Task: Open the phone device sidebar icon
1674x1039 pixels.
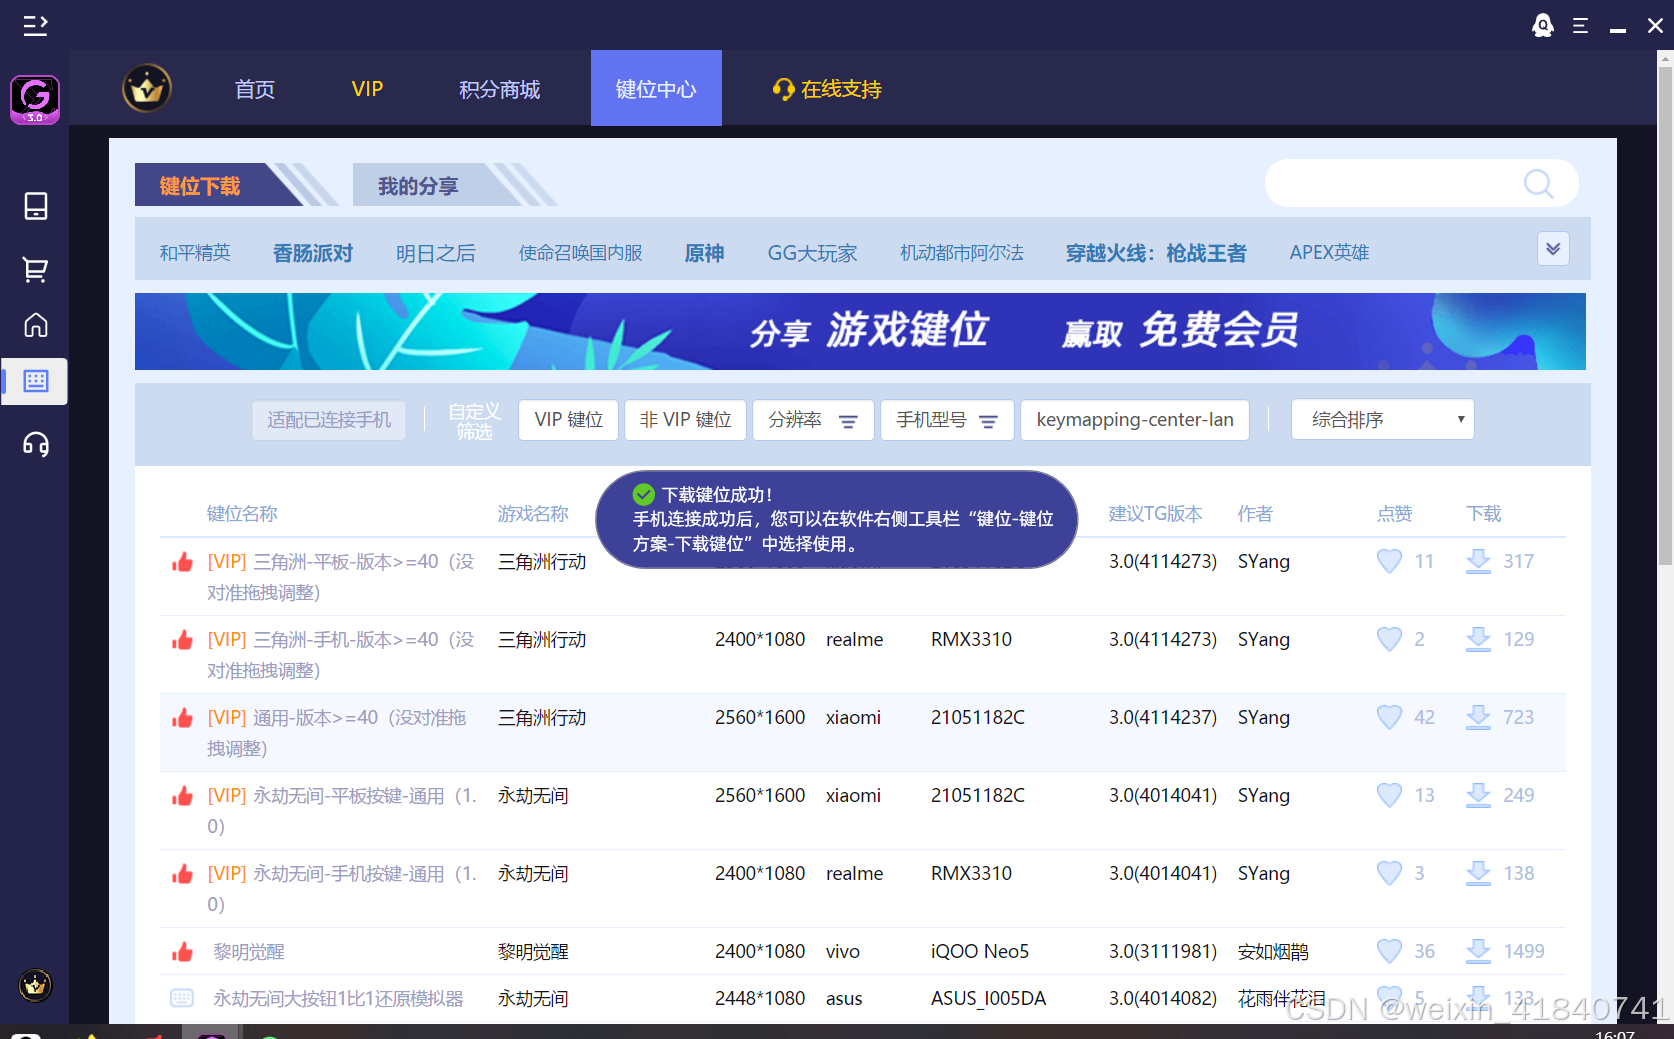Action: [x=36, y=206]
